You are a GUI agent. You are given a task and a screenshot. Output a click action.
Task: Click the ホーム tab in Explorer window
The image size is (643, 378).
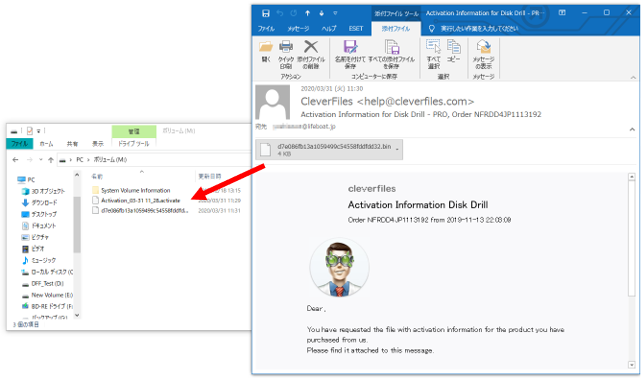[x=46, y=143]
